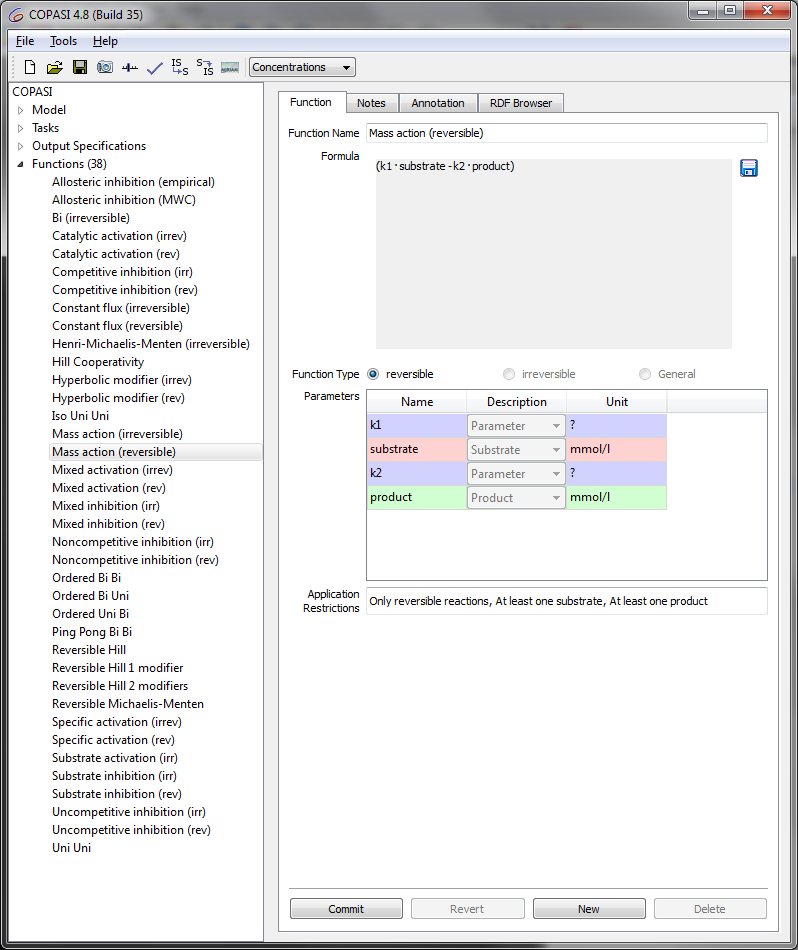This screenshot has height=950, width=798.
Task: Select the irreversible function type radio button
Action: [510, 374]
